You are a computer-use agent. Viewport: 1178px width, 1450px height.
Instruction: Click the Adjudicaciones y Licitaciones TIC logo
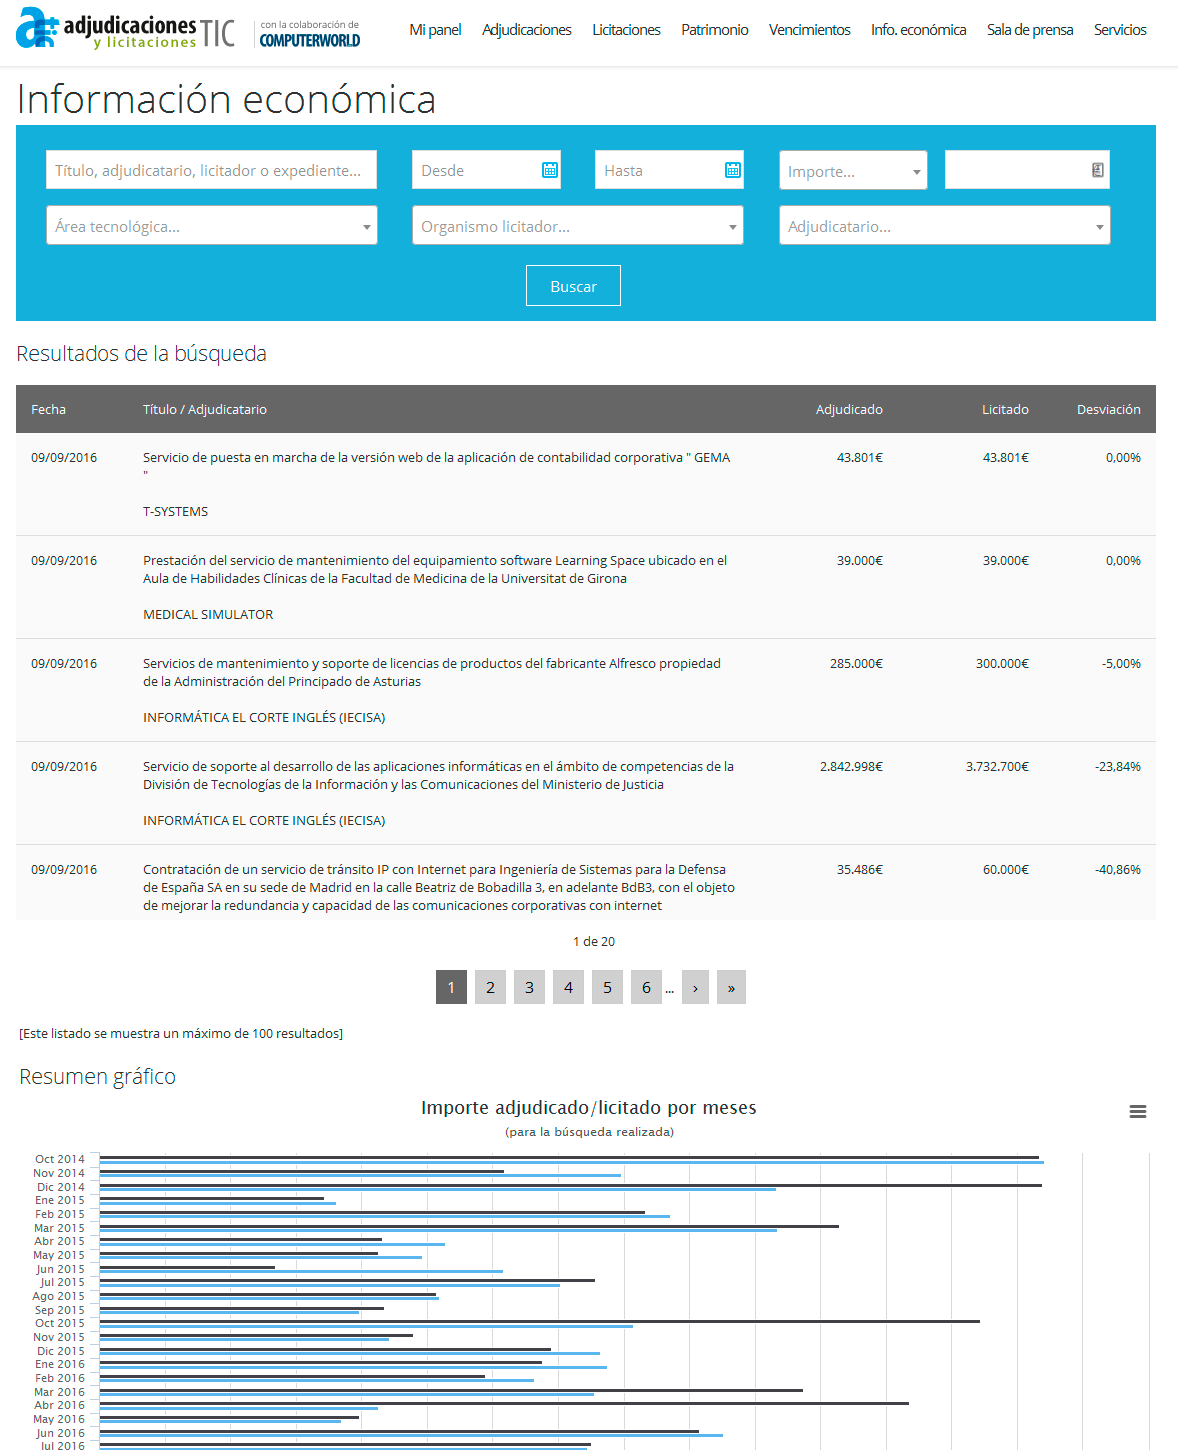(x=126, y=29)
